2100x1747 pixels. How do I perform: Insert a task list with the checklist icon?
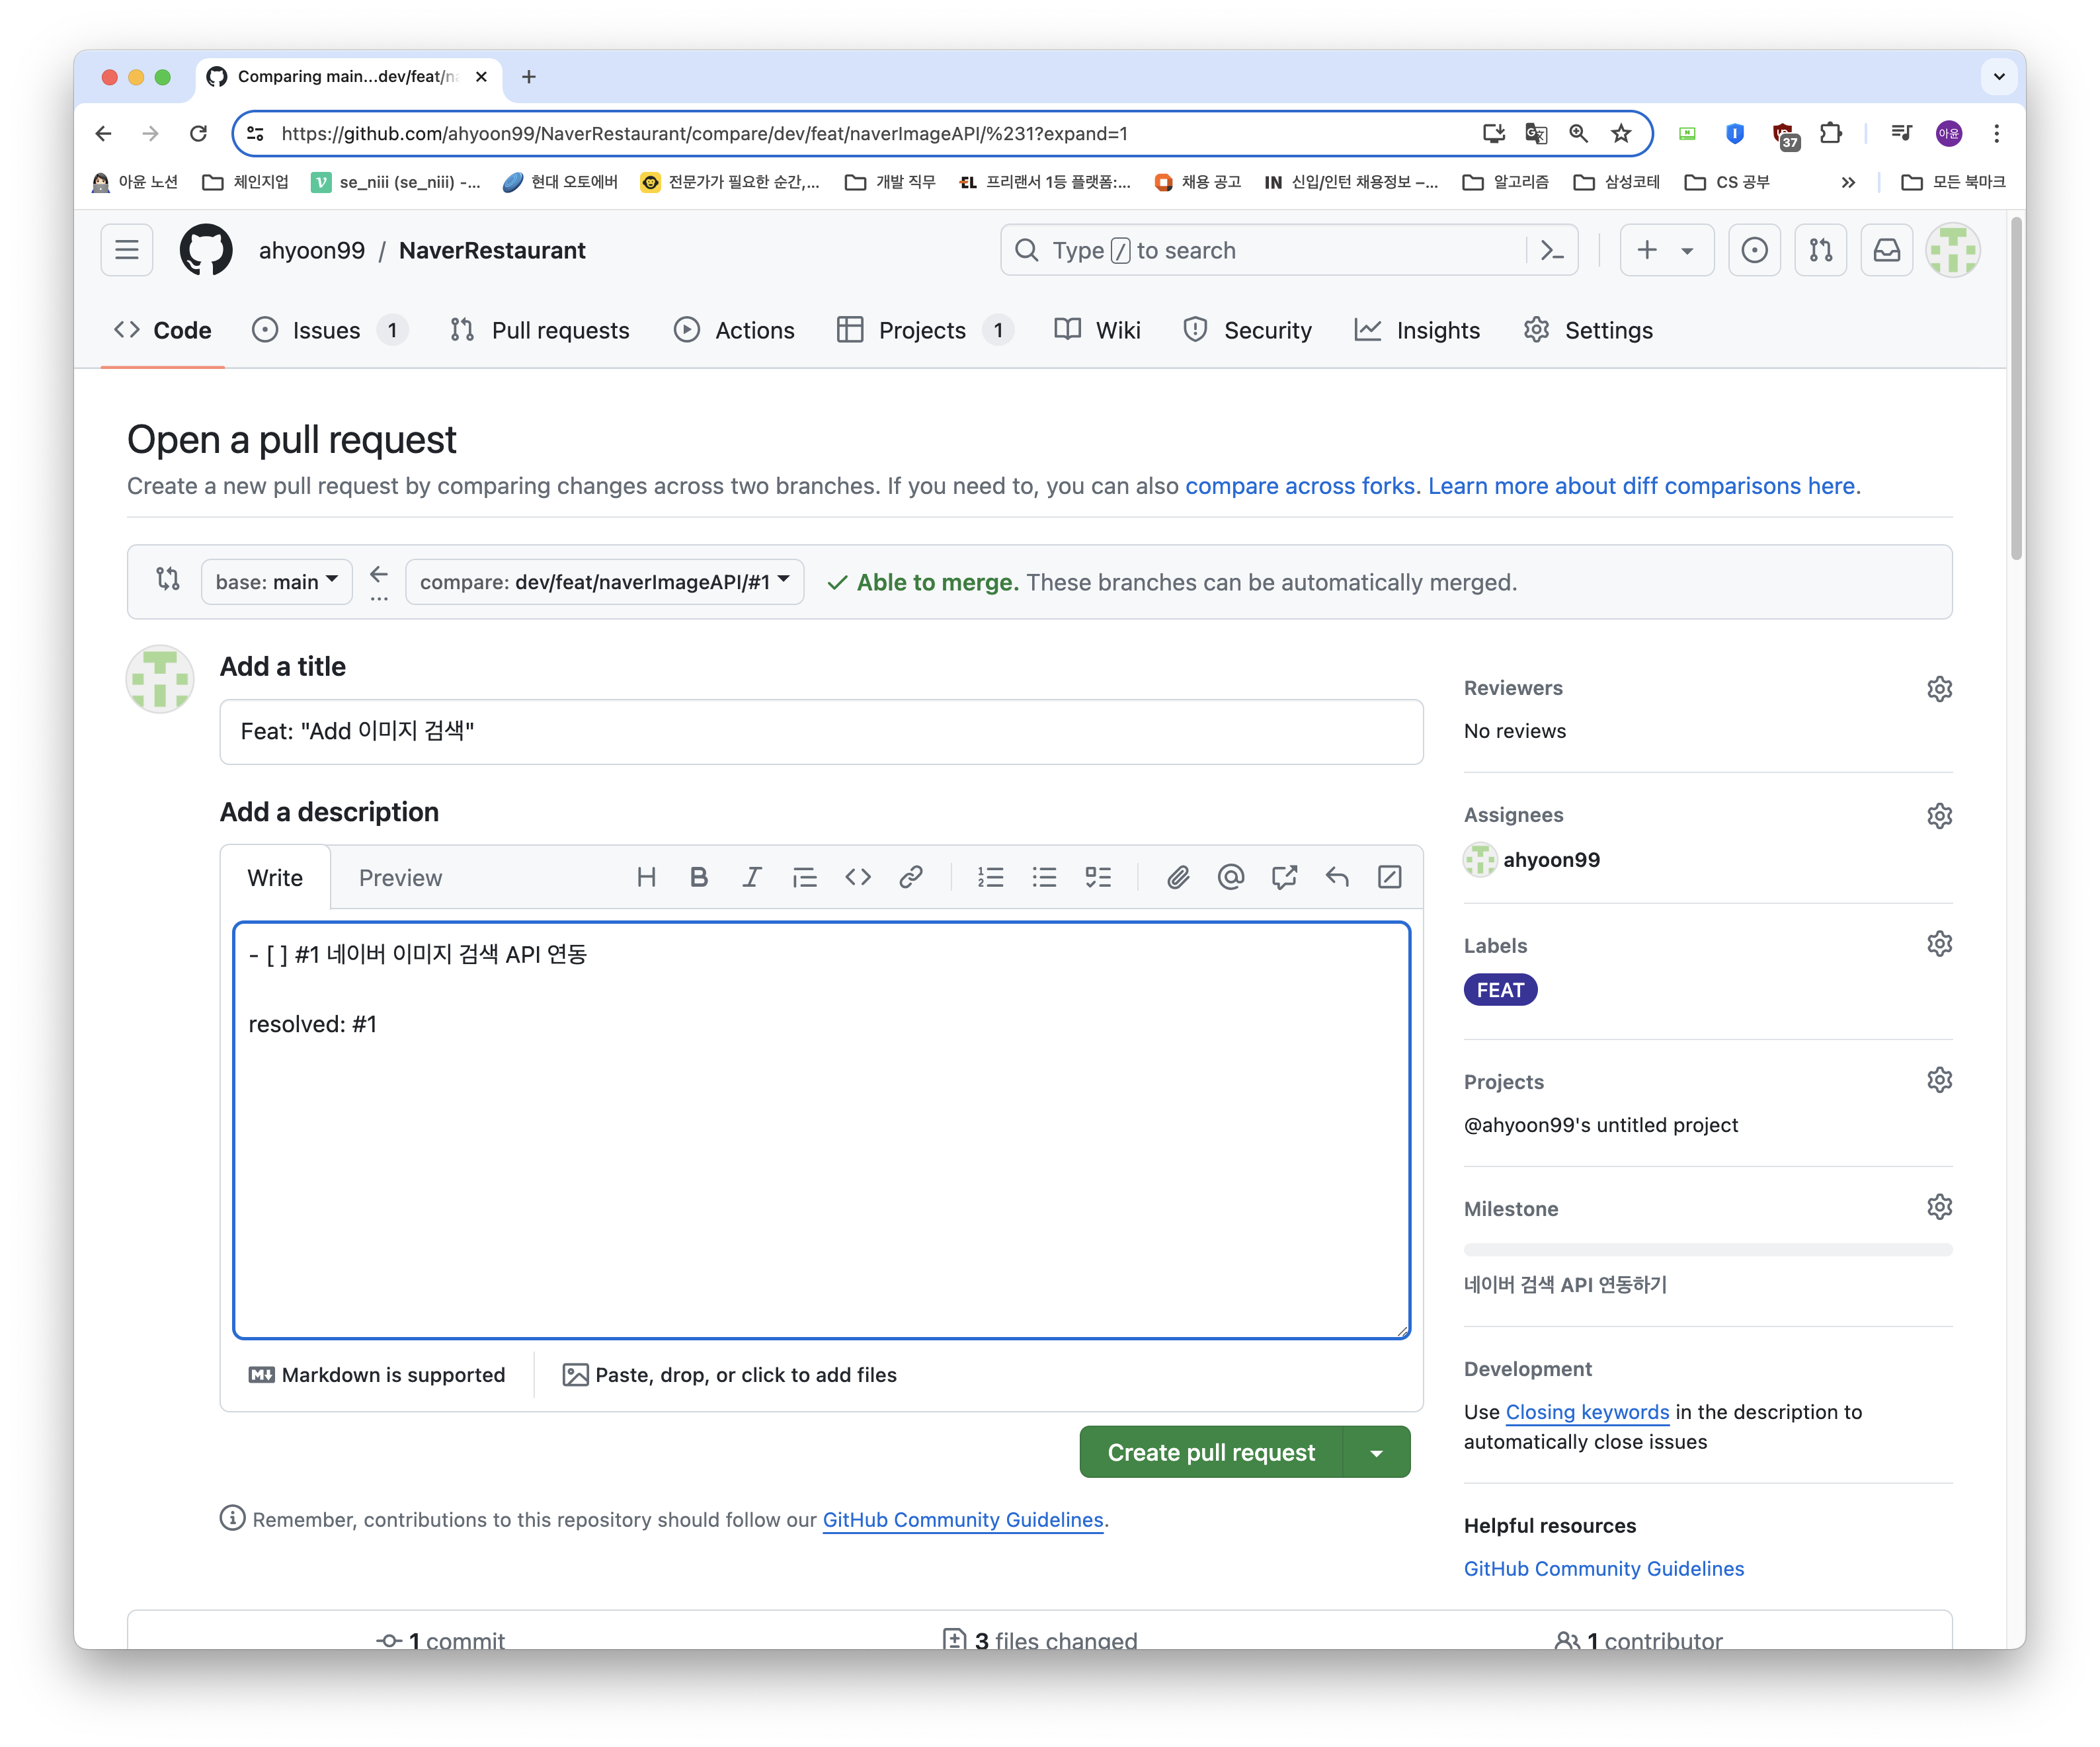pyautogui.click(x=1097, y=877)
